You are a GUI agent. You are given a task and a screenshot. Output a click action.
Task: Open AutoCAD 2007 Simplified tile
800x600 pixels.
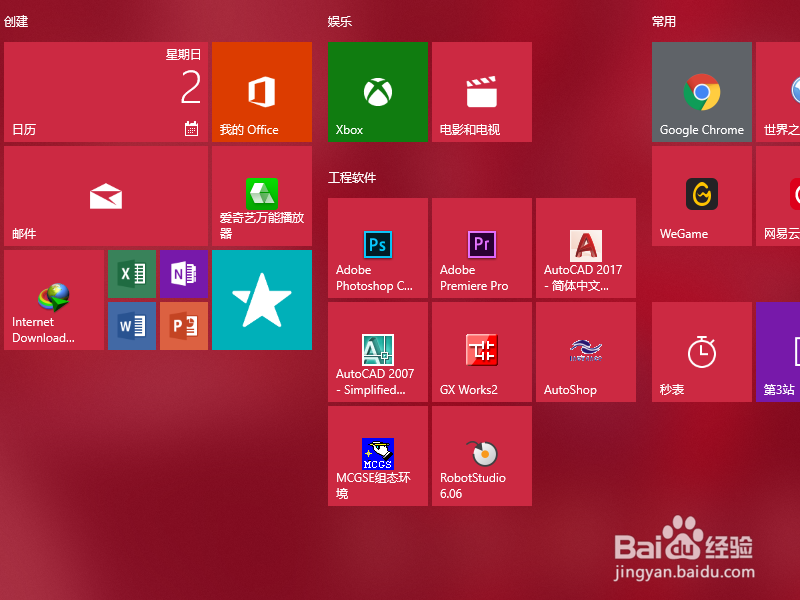point(378,352)
